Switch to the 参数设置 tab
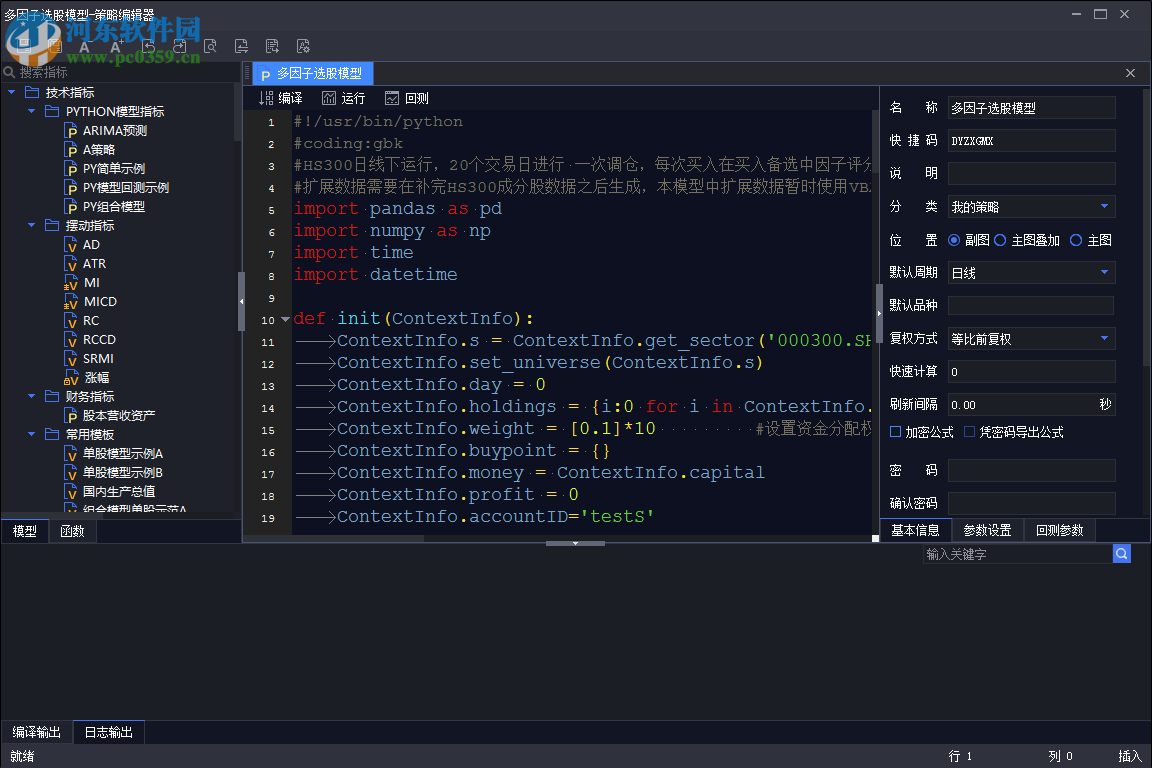This screenshot has height=768, width=1152. point(987,530)
